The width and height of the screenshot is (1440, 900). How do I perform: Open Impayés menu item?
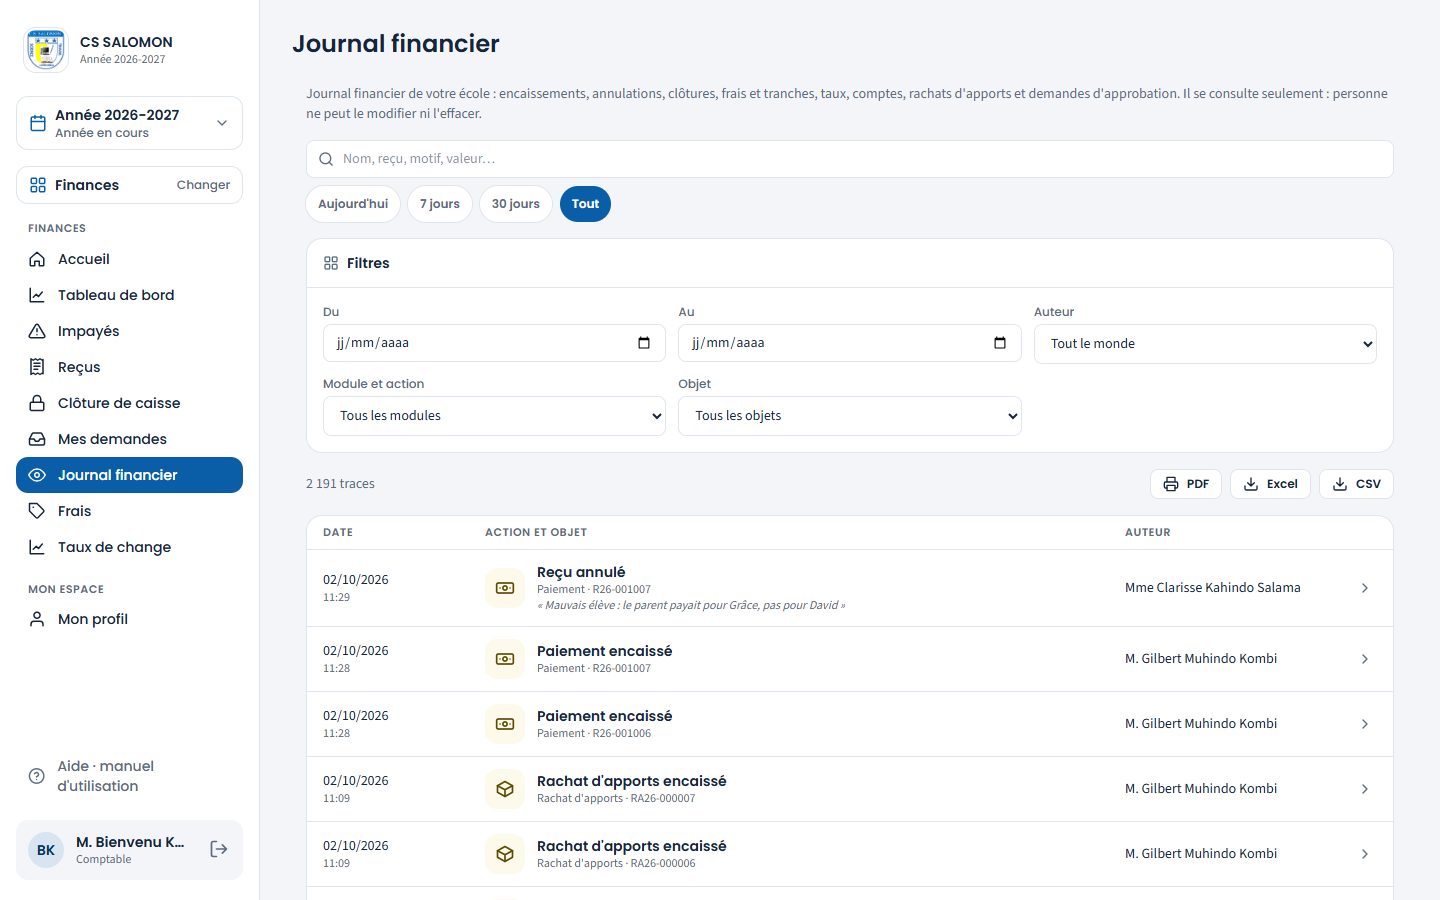coord(129,331)
